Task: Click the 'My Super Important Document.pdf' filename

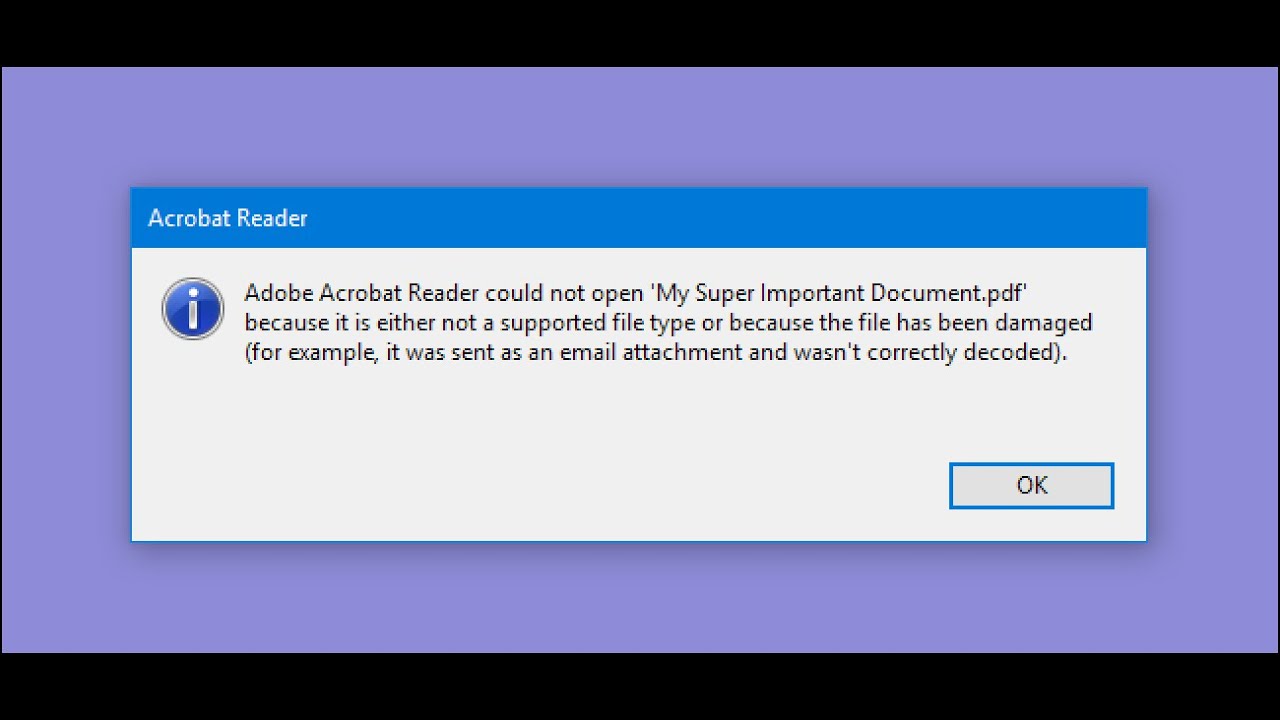Action: pos(841,294)
